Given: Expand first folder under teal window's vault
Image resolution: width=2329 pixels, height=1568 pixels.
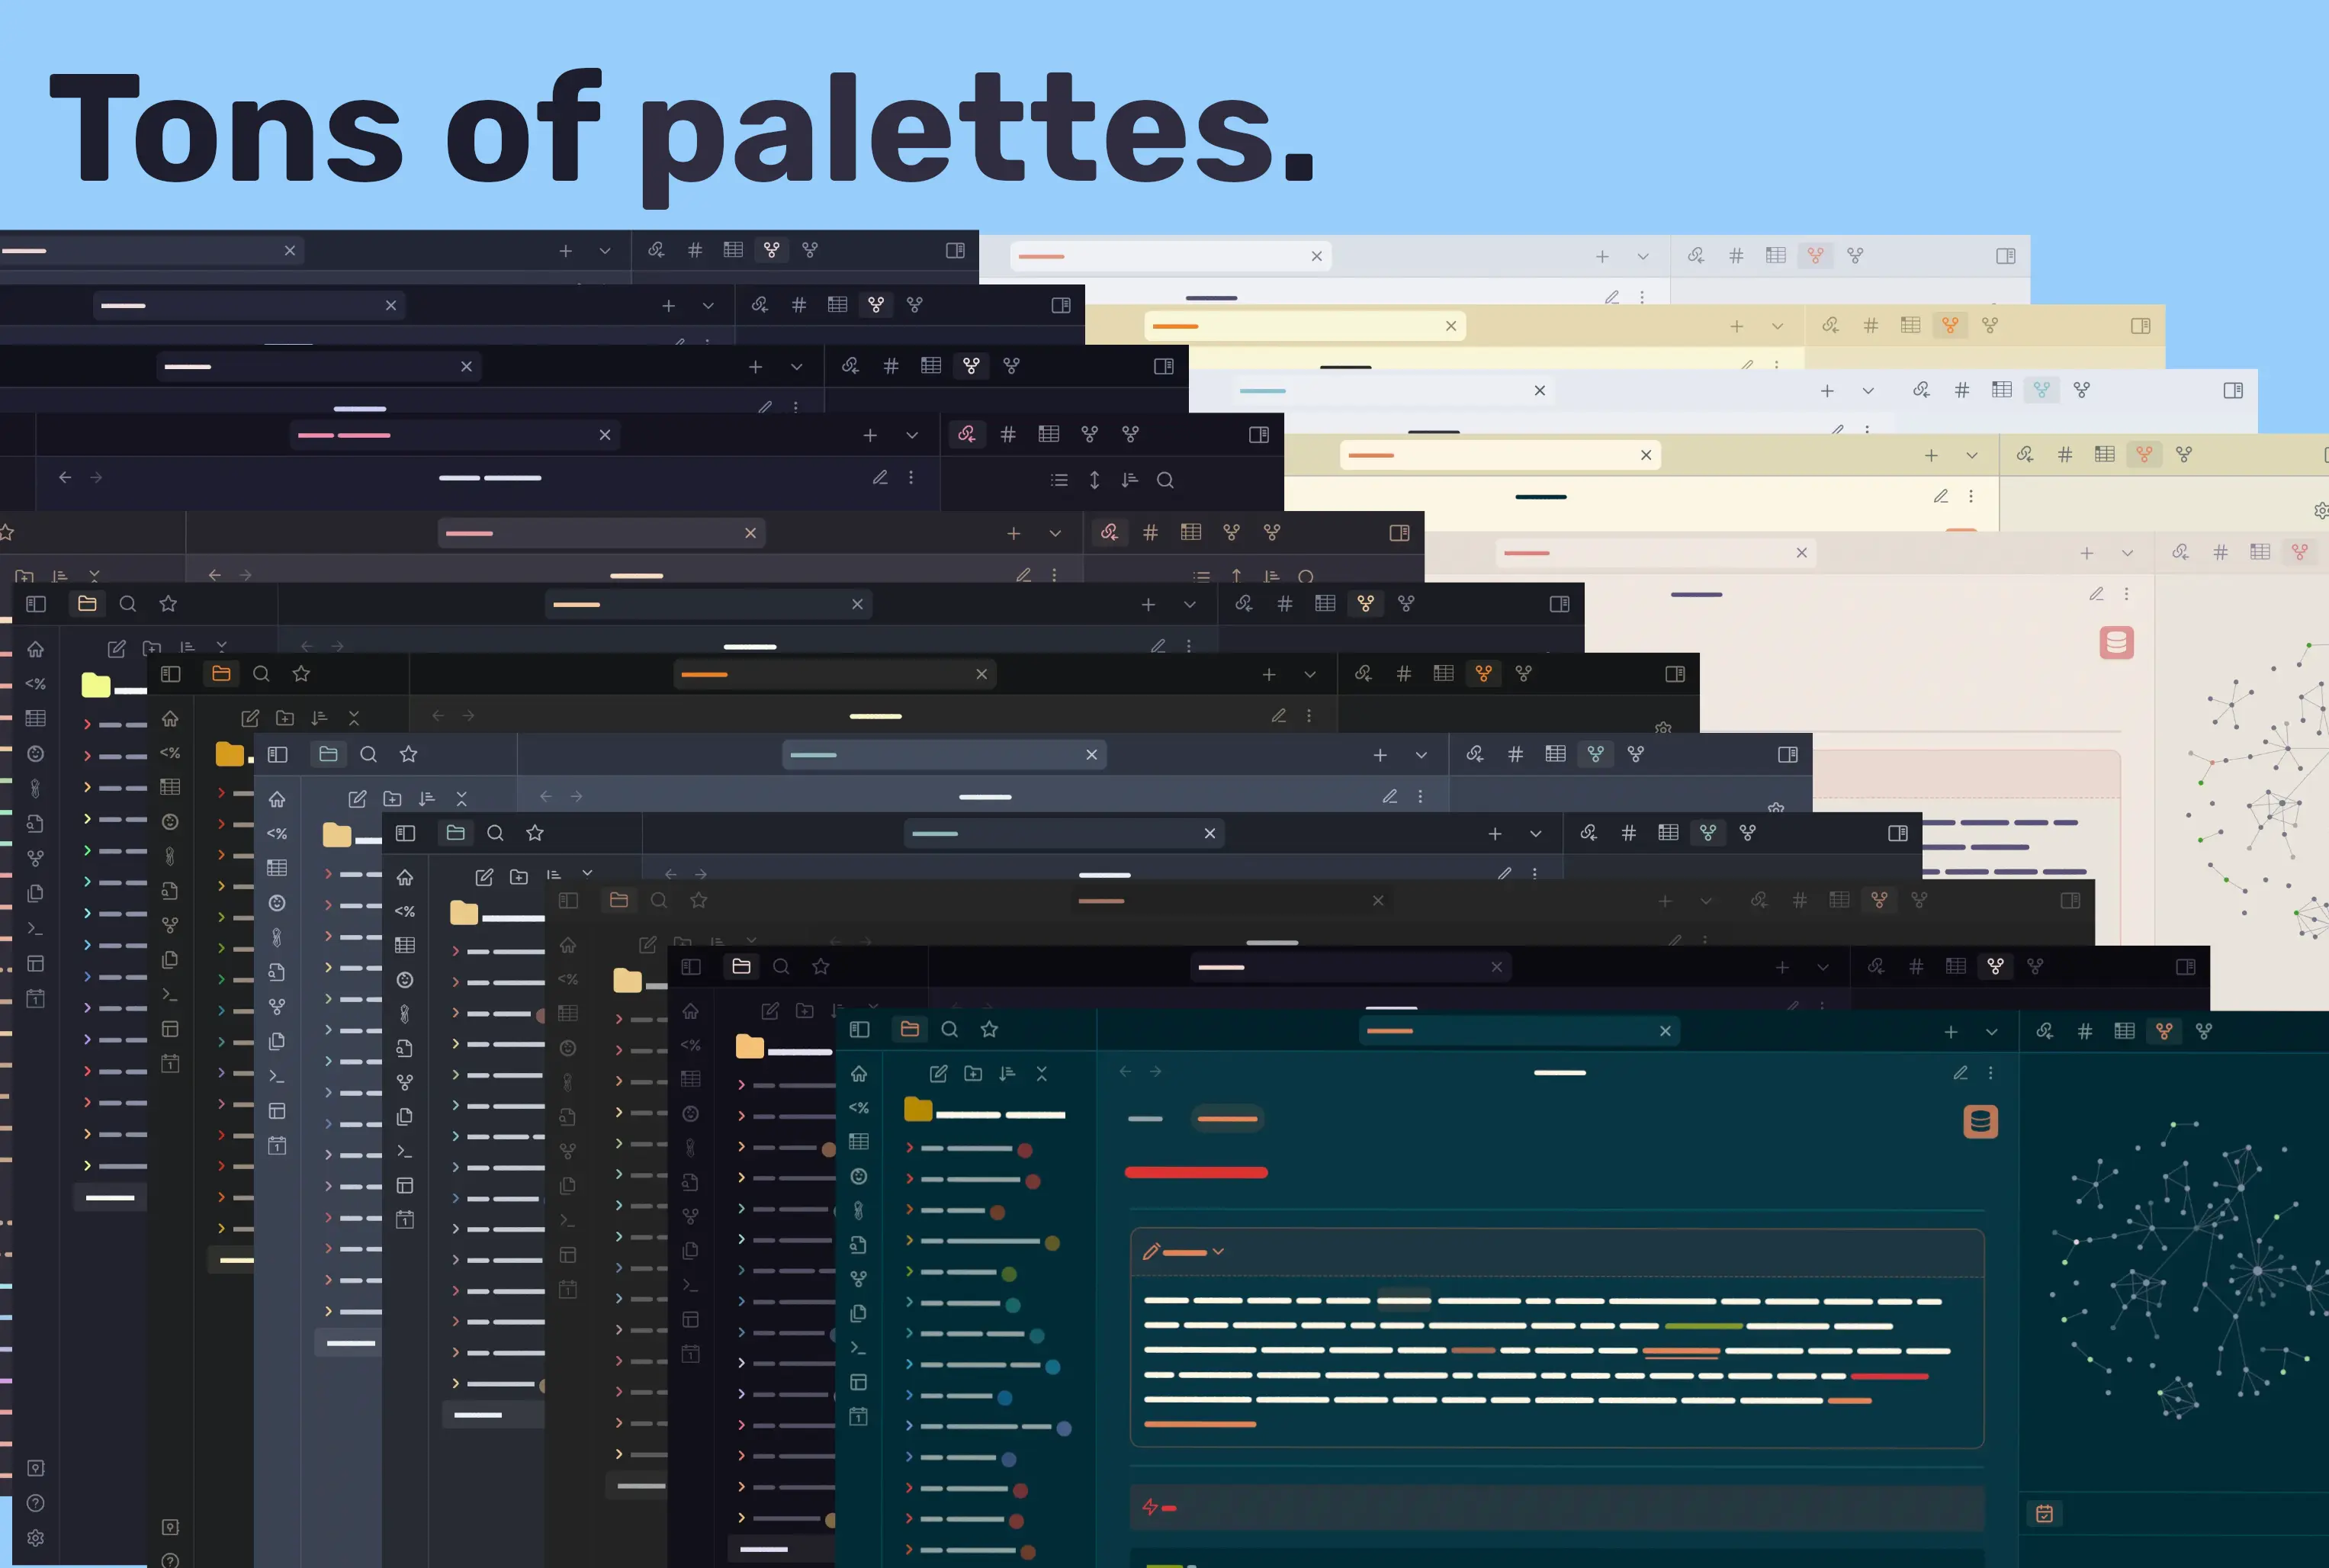Looking at the screenshot, I should (x=909, y=1148).
